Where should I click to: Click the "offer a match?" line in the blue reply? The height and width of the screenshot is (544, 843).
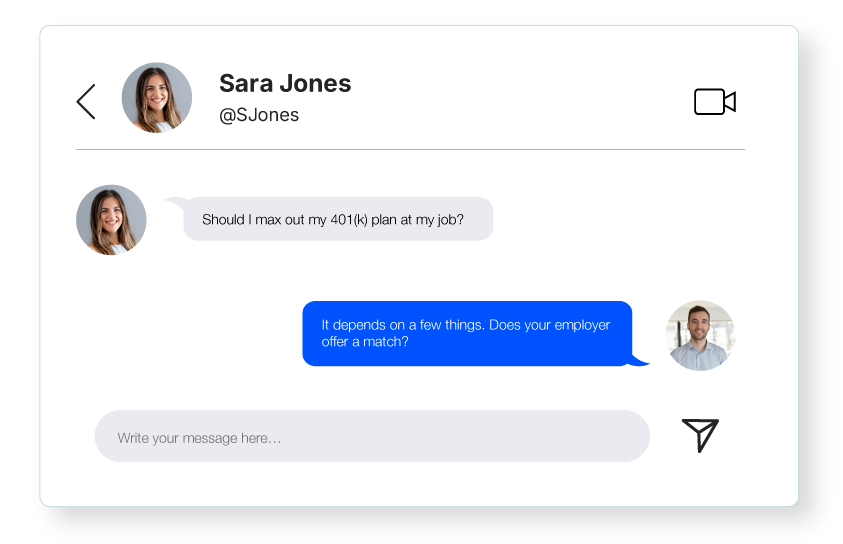[365, 342]
